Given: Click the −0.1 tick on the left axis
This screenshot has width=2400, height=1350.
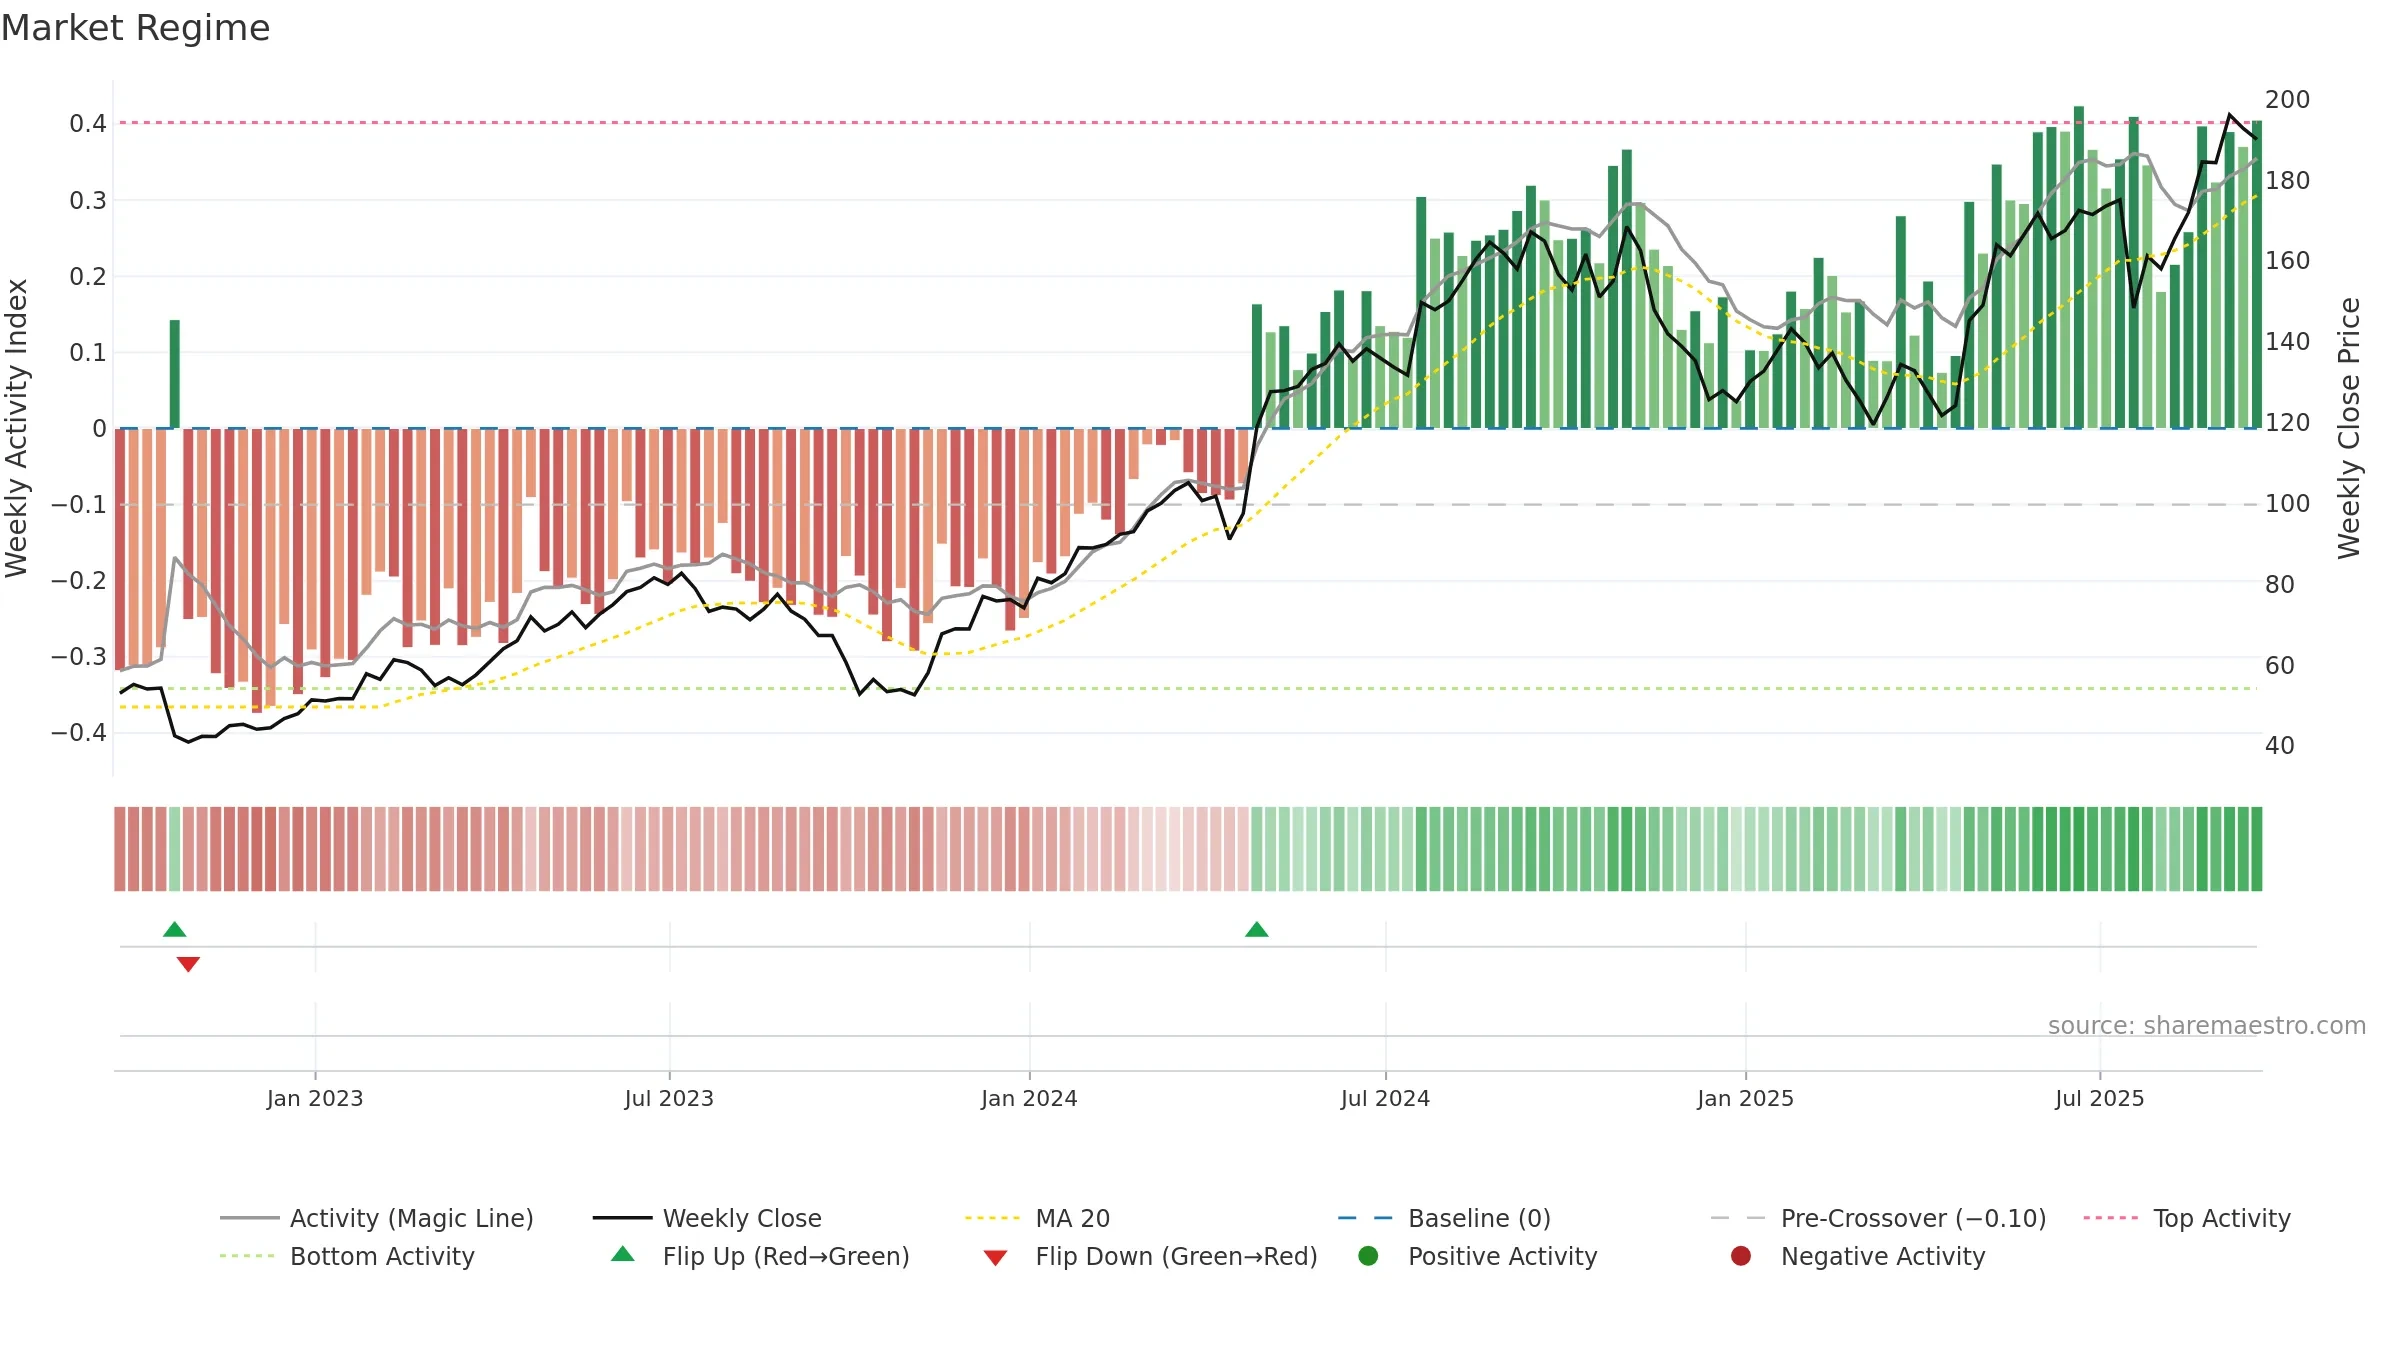Looking at the screenshot, I should [x=79, y=505].
